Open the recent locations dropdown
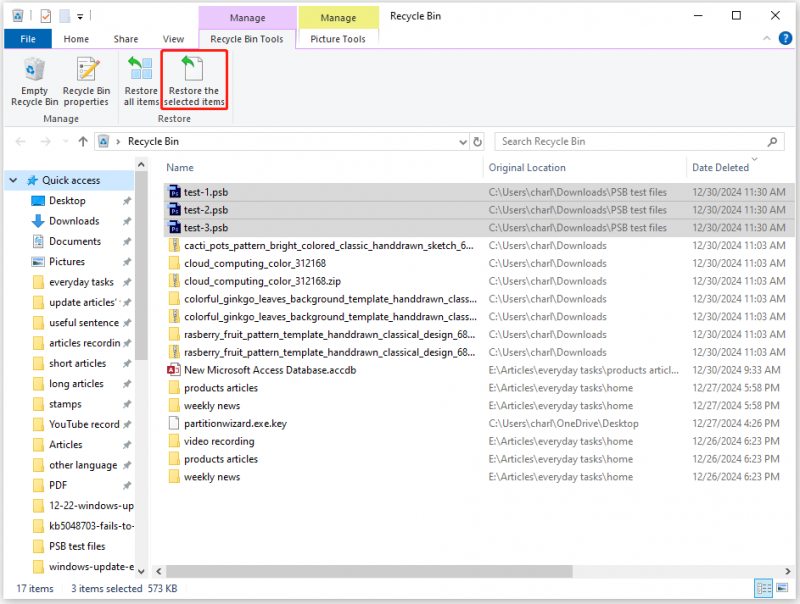The image size is (800, 604). pyautogui.click(x=65, y=141)
